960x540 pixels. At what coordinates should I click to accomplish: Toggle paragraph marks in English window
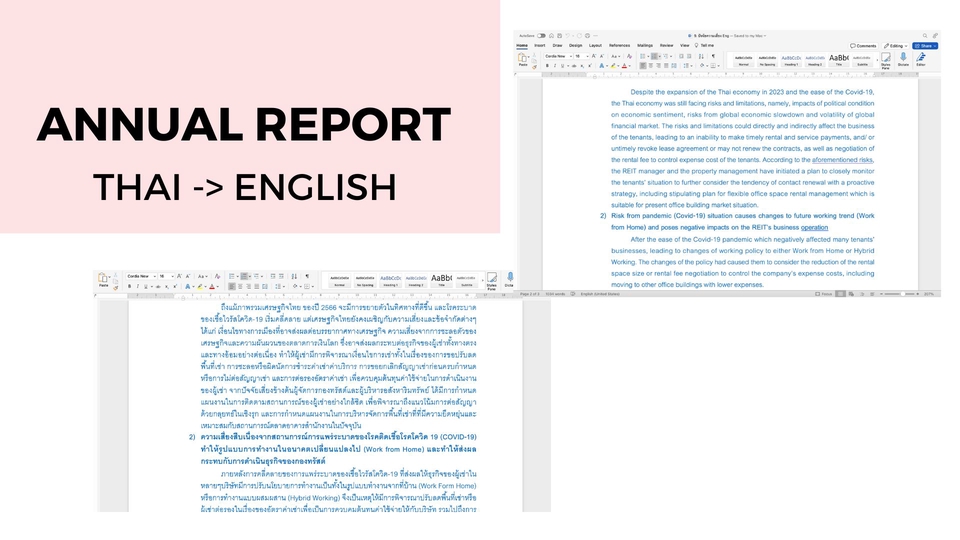(713, 56)
